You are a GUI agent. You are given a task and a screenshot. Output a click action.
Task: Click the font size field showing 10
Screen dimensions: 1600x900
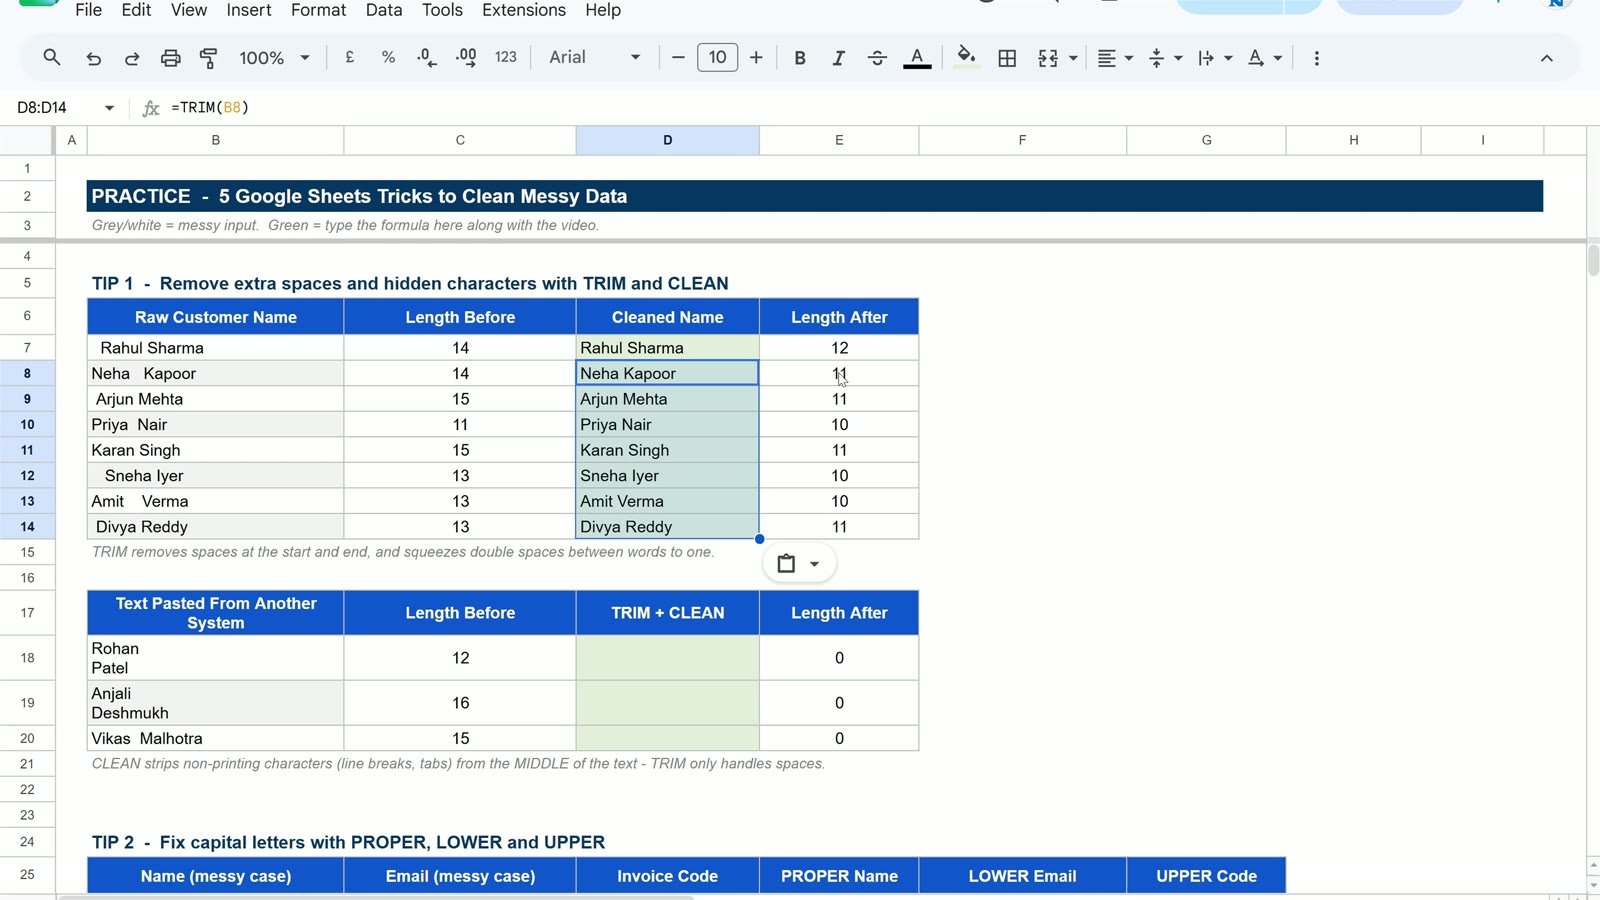coord(717,58)
